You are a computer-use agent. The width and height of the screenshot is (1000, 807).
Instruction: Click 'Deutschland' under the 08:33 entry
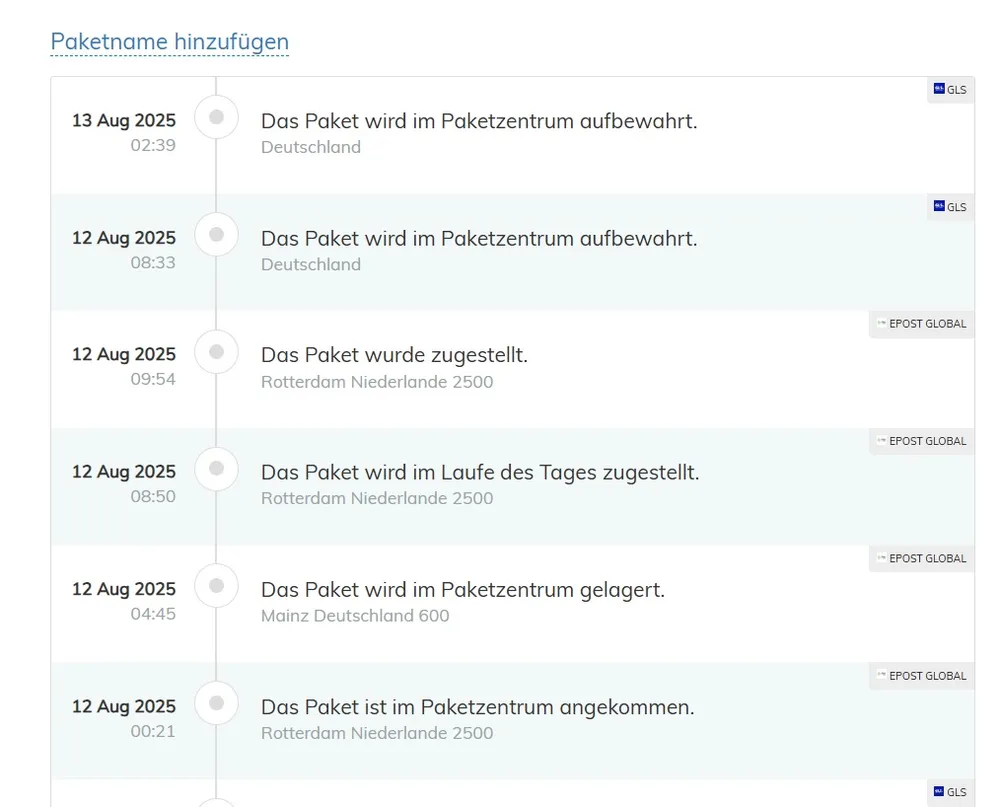pyautogui.click(x=311, y=264)
